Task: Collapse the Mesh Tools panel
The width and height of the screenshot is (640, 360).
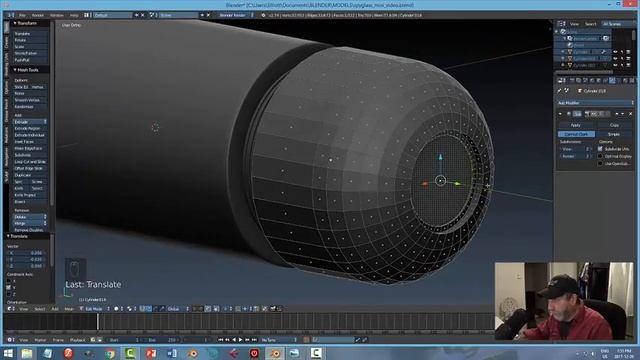Action: [x=15, y=70]
